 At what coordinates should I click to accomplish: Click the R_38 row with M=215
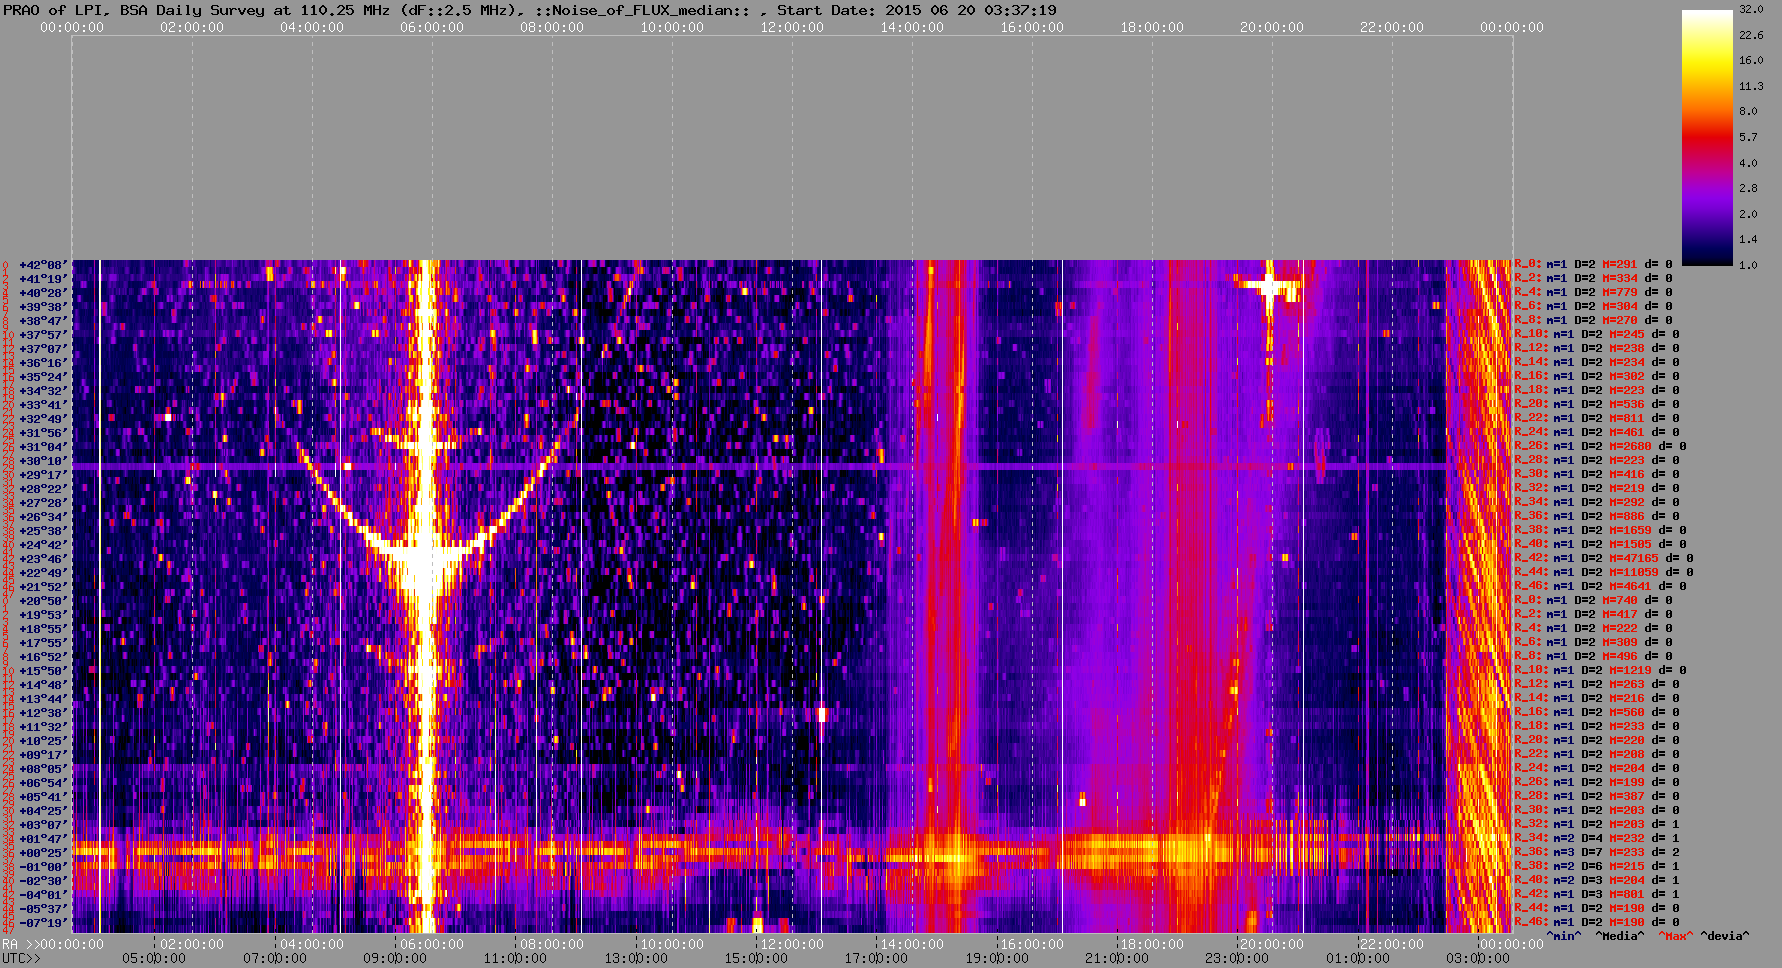1597,867
